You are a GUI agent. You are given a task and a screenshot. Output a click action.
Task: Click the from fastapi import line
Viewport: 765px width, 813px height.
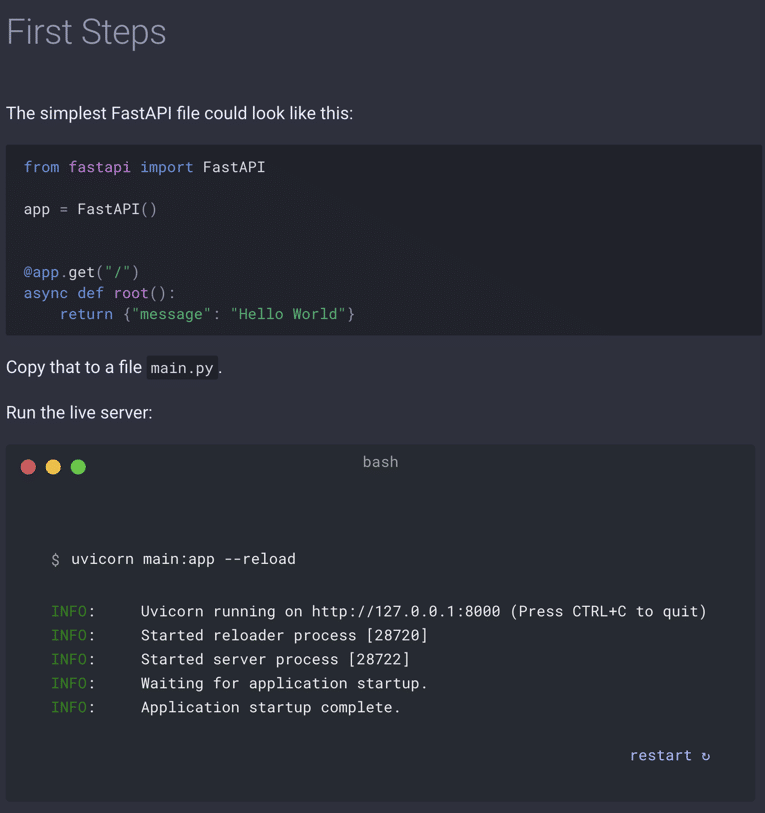point(144,167)
